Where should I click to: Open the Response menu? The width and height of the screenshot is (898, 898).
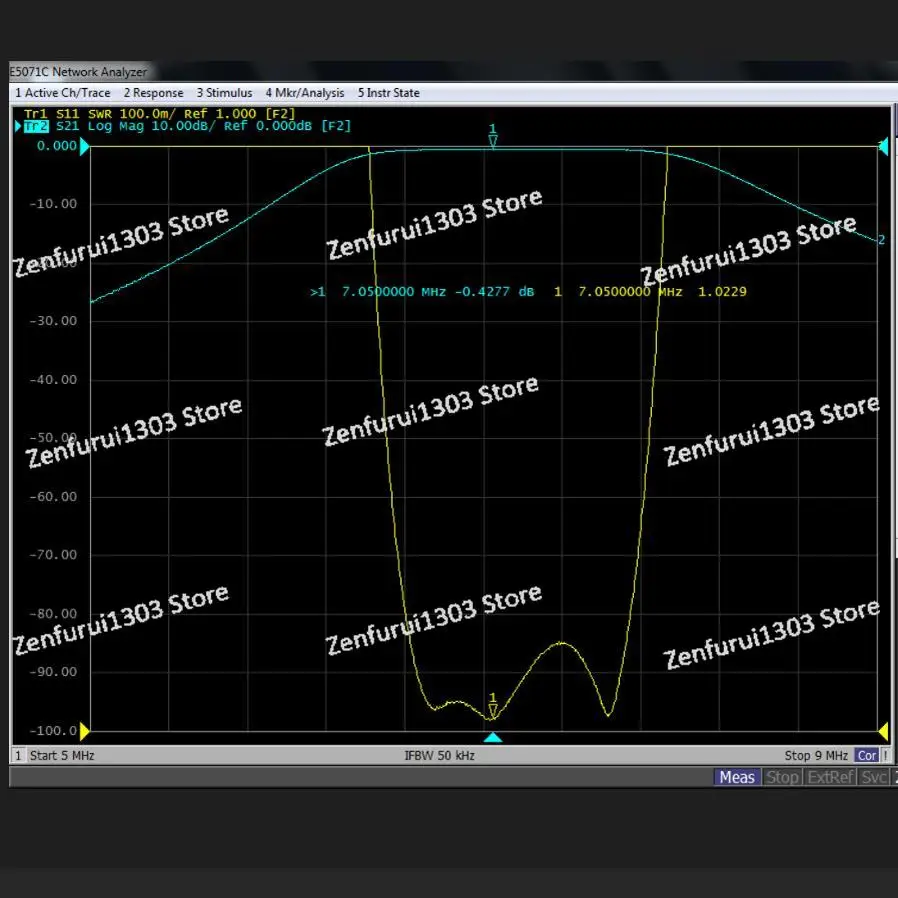(153, 93)
